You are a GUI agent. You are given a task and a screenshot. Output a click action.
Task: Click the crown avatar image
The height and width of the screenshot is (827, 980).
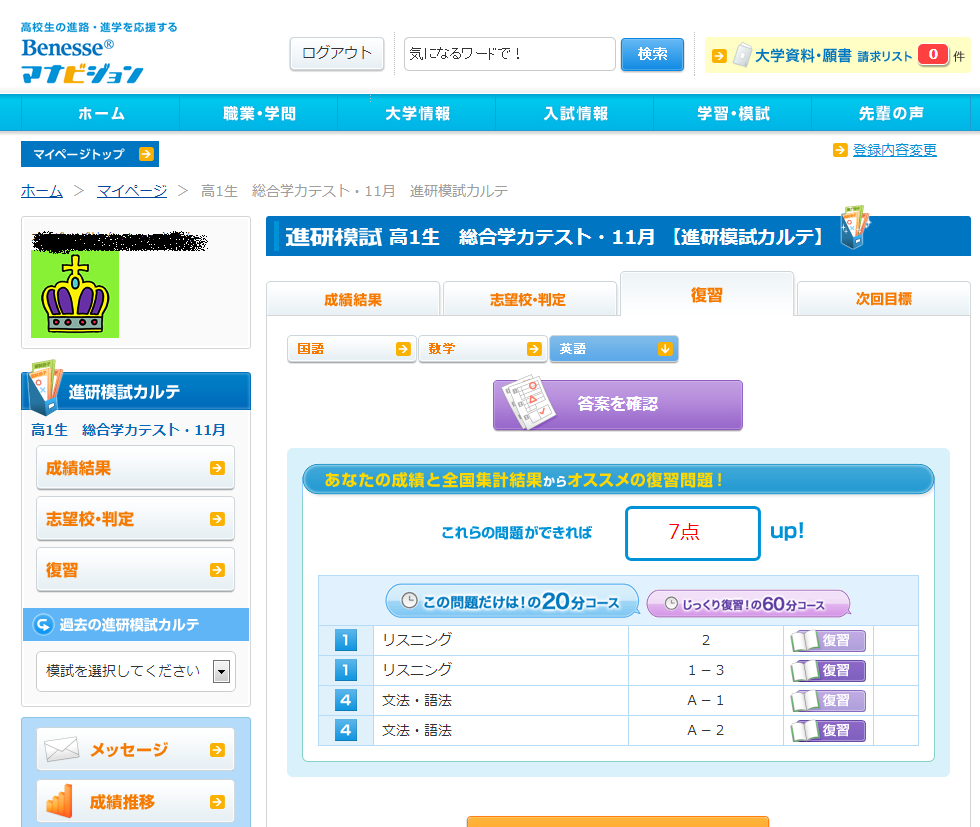pos(75,294)
